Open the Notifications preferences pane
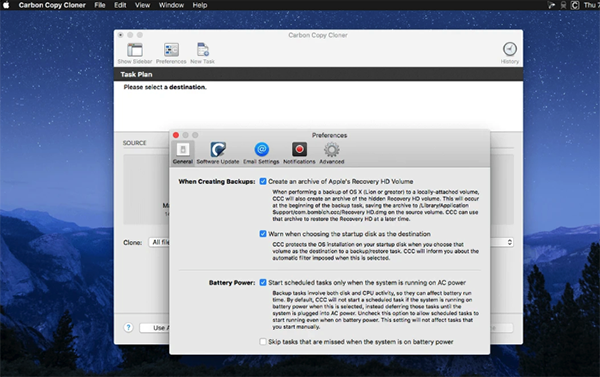 [299, 153]
